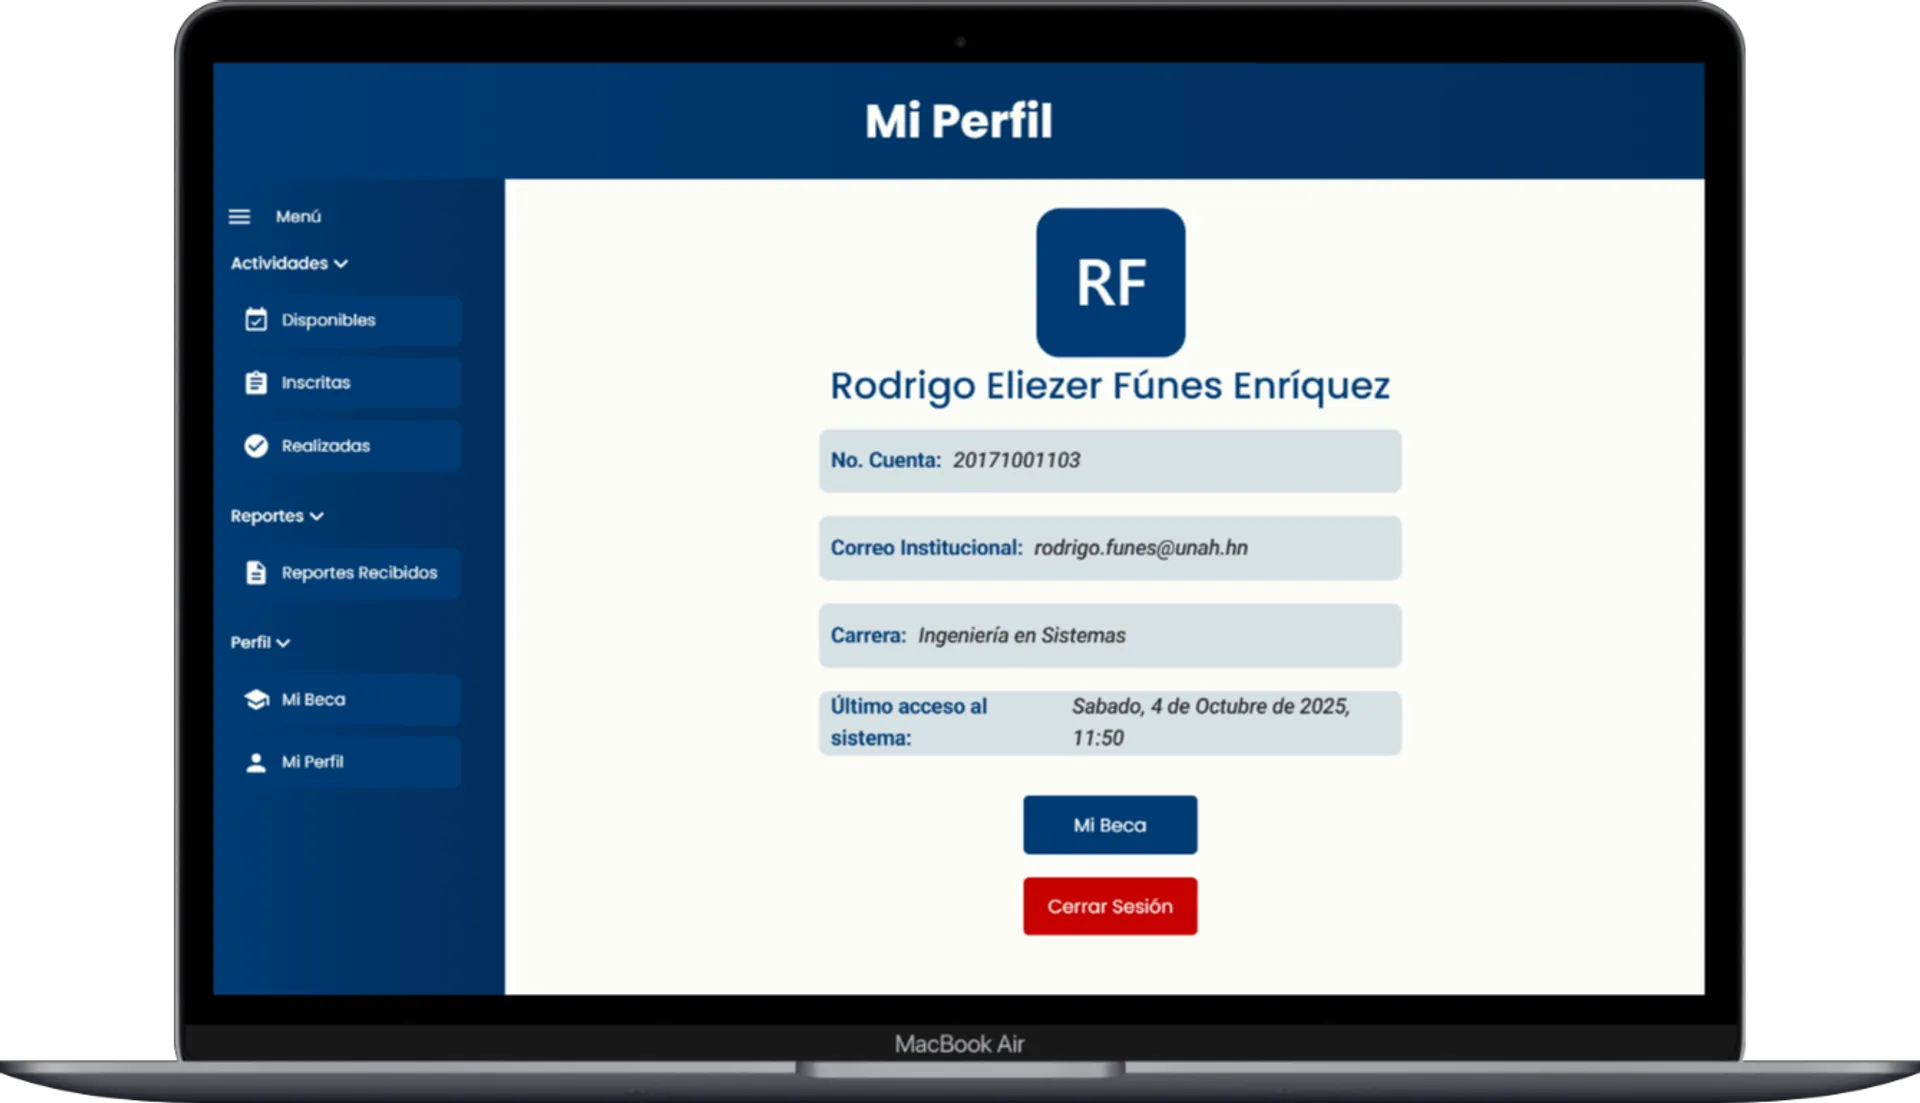Click the RF avatar tile

(1110, 283)
